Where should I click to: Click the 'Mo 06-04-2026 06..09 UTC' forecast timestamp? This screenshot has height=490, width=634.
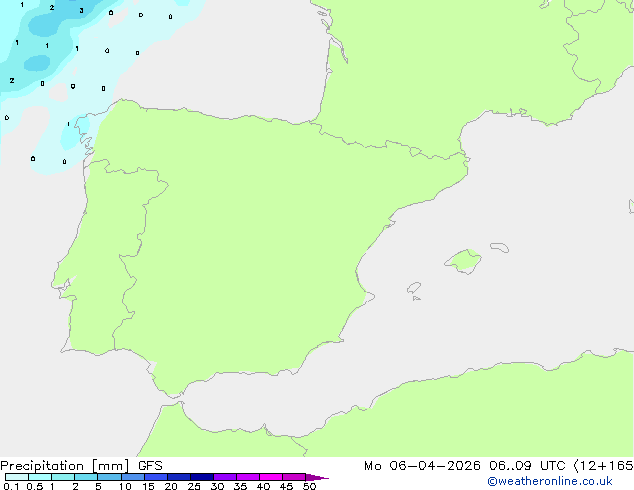coord(464,466)
